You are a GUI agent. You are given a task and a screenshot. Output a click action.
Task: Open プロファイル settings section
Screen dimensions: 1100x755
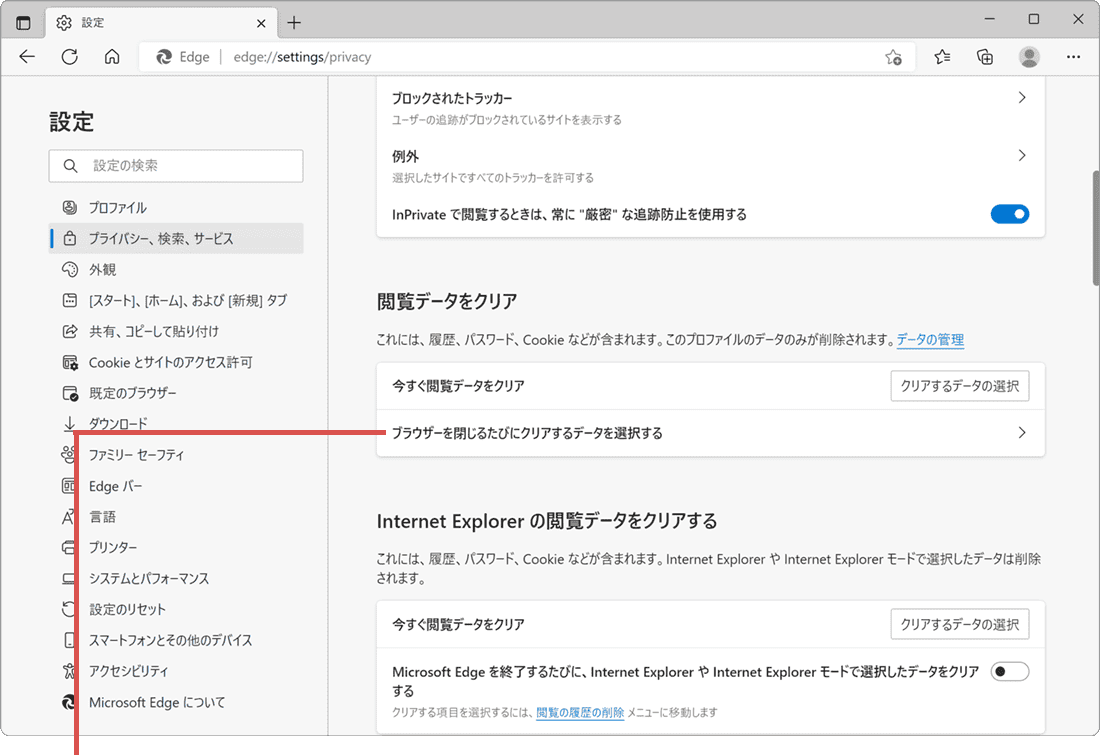(x=176, y=208)
